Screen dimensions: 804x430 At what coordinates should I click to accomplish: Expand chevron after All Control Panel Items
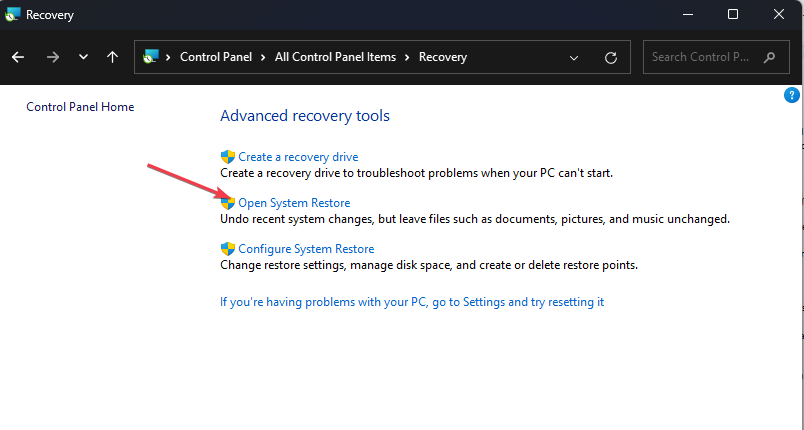pyautogui.click(x=407, y=57)
